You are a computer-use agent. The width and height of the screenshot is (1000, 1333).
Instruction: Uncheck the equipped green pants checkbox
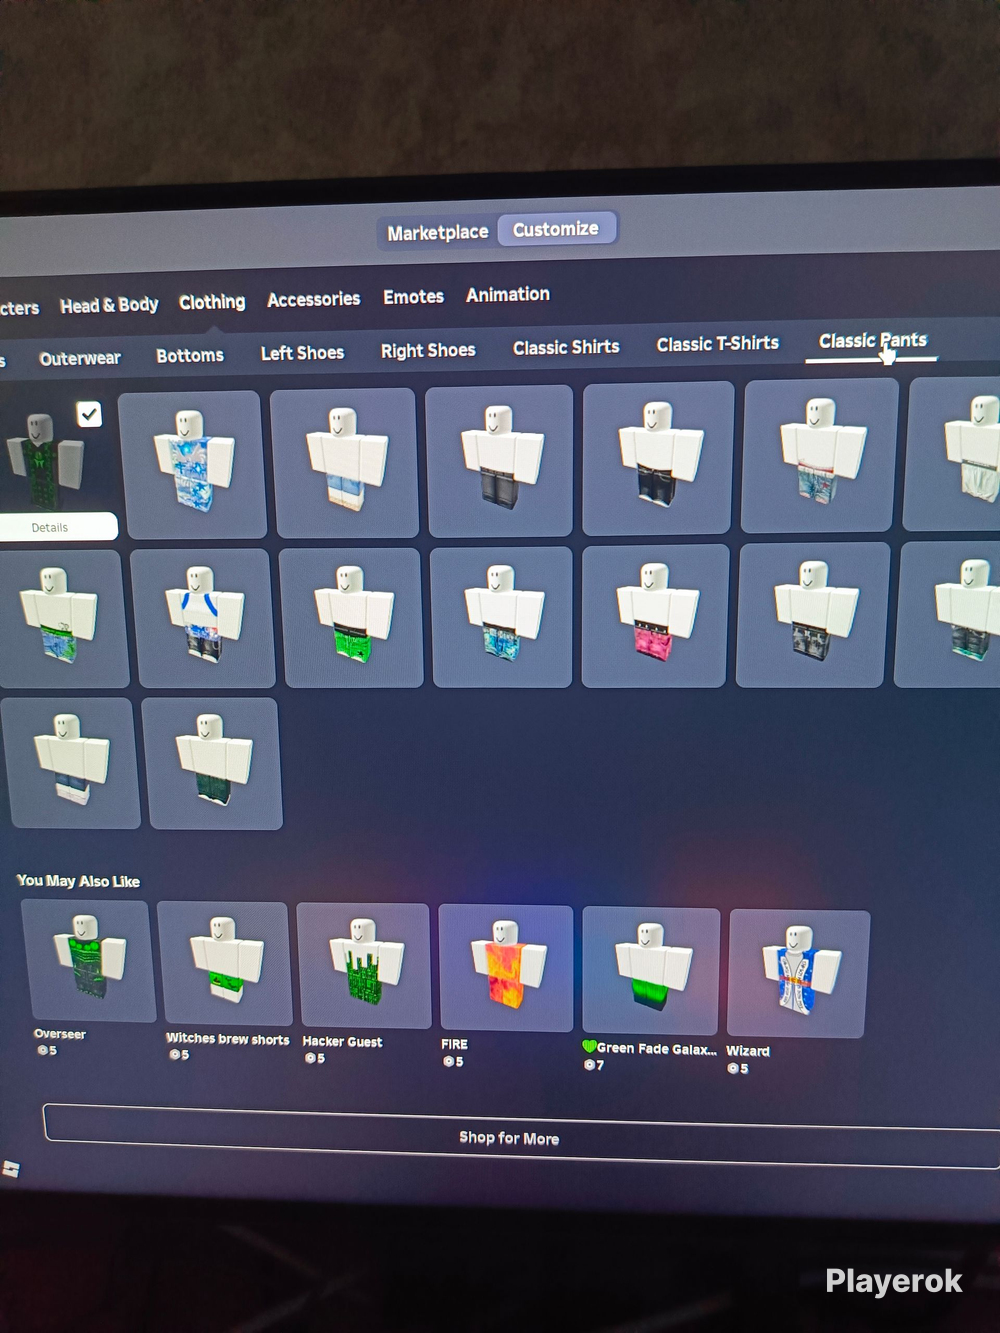[x=89, y=414]
